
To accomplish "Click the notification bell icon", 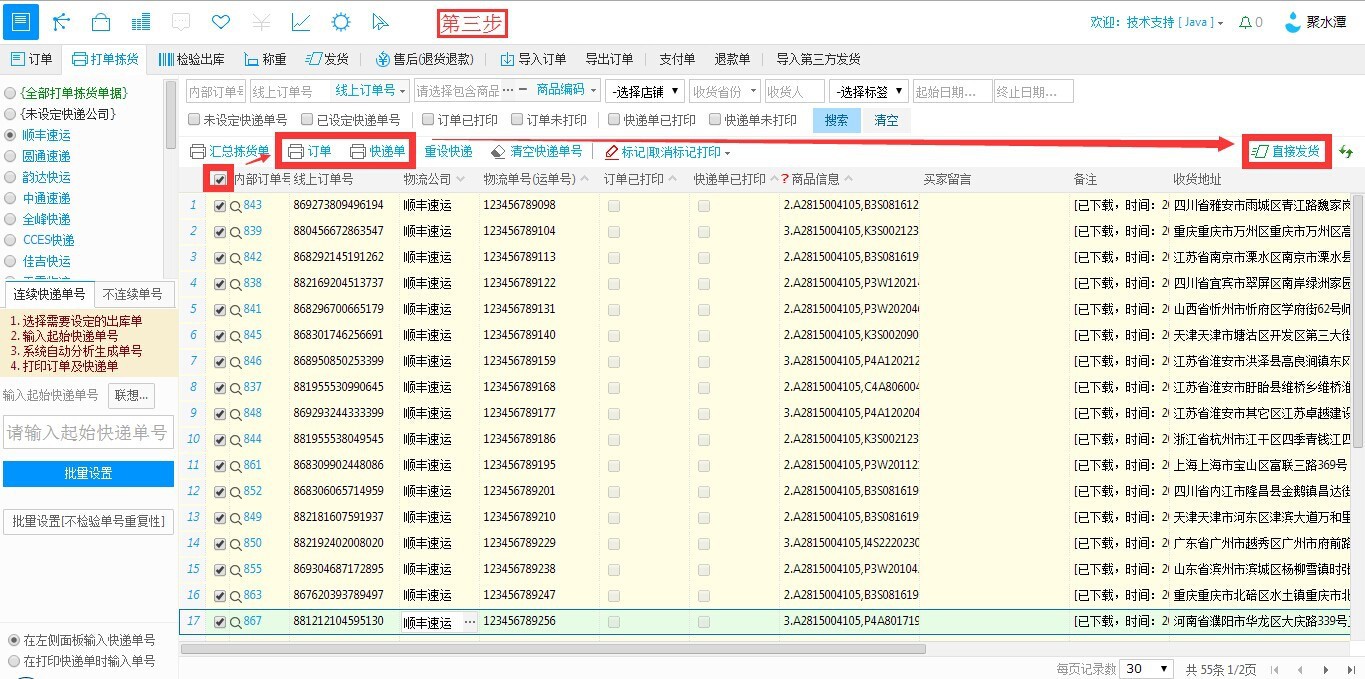I will pos(1245,22).
